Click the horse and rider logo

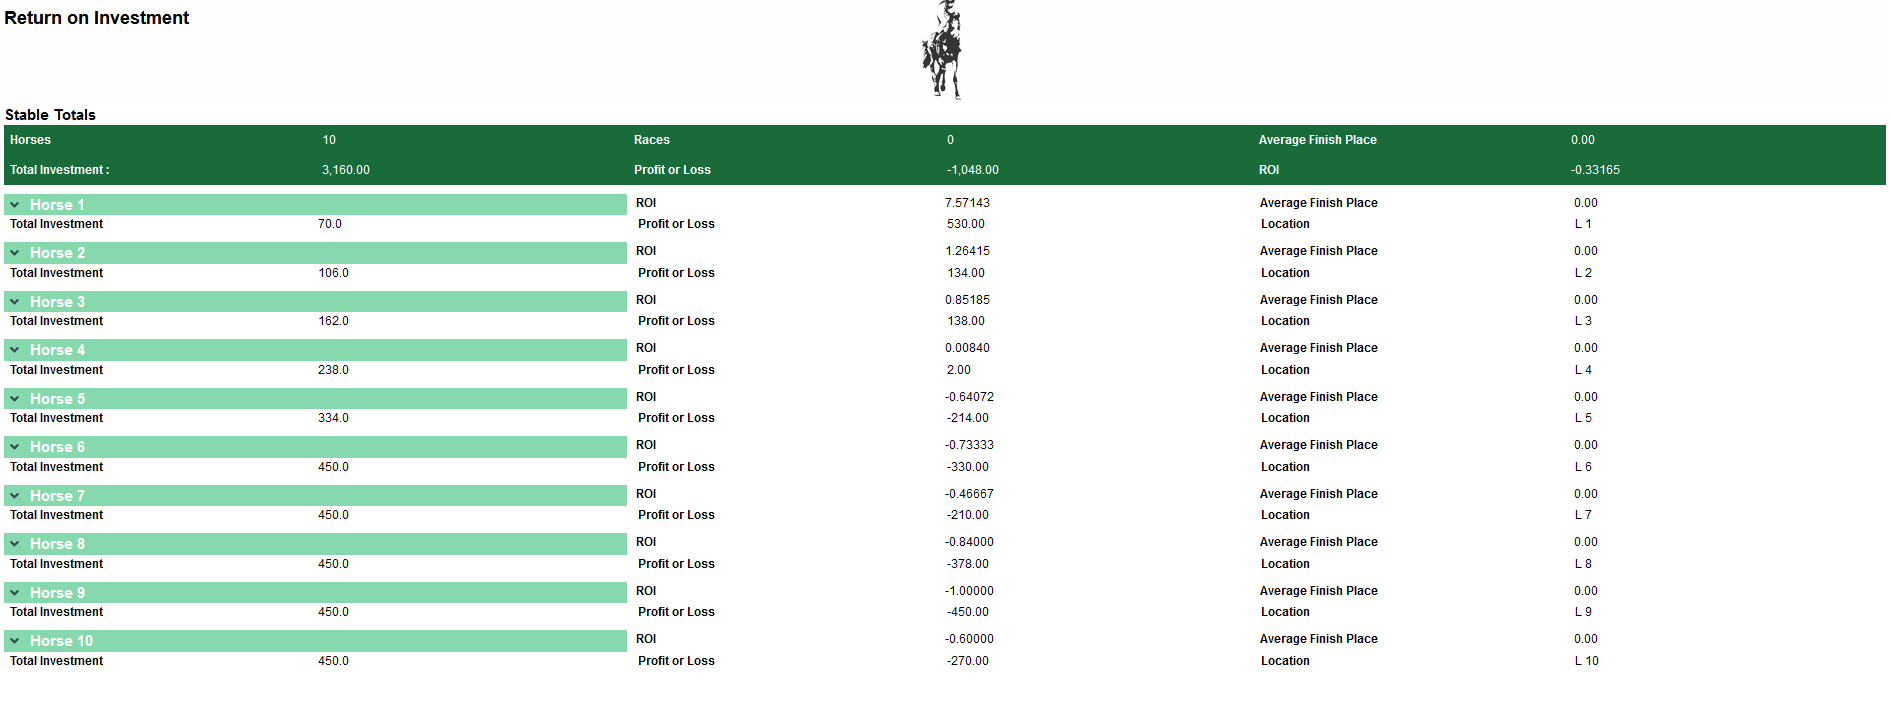942,50
